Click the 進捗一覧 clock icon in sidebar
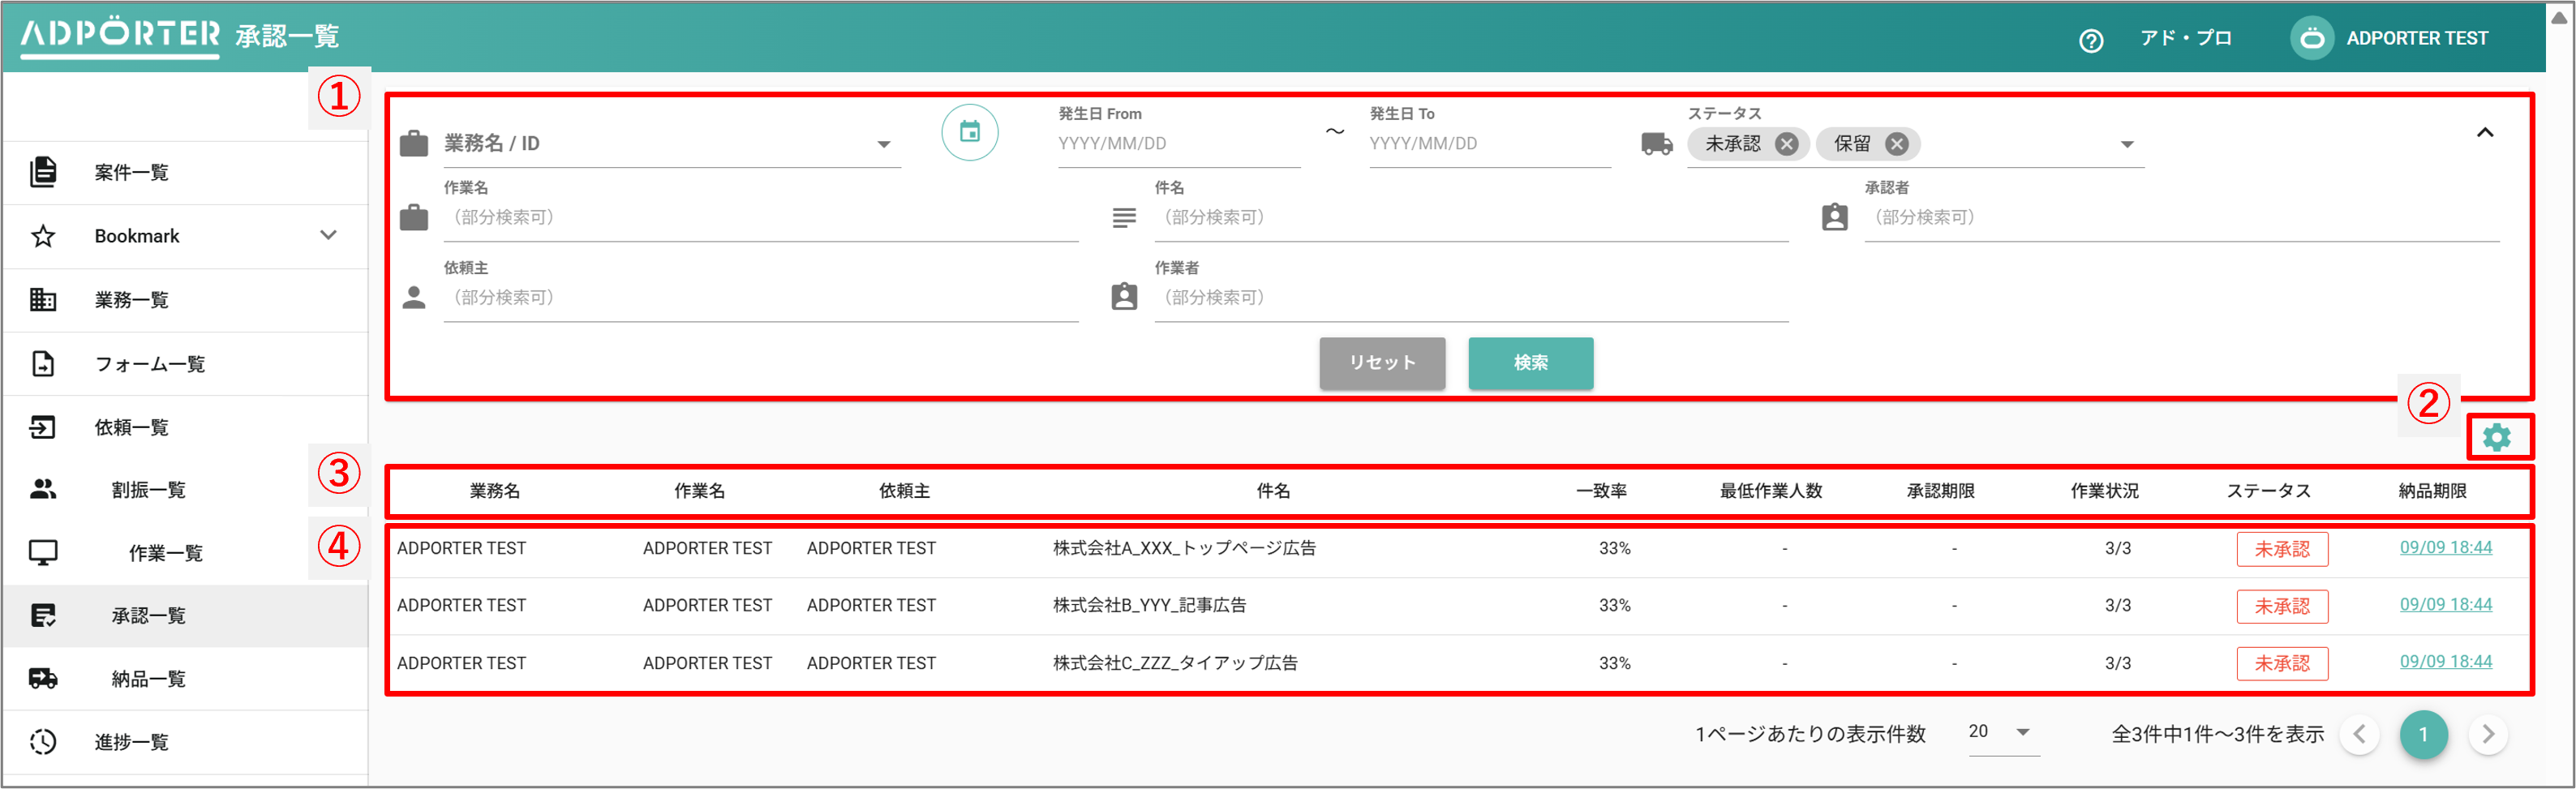Image resolution: width=2576 pixels, height=789 pixels. point(43,742)
